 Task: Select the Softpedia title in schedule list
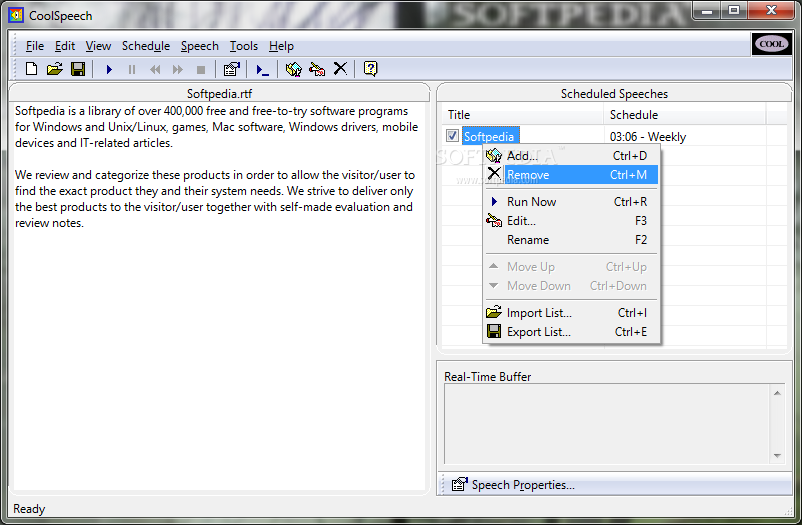click(490, 137)
